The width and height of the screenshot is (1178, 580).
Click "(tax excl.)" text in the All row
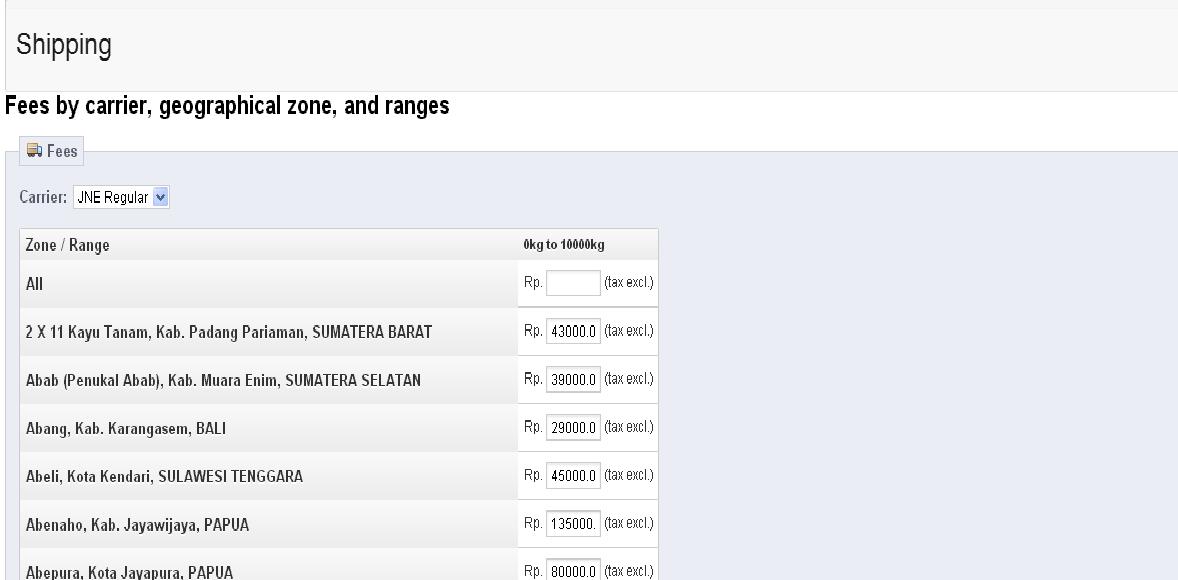[629, 283]
